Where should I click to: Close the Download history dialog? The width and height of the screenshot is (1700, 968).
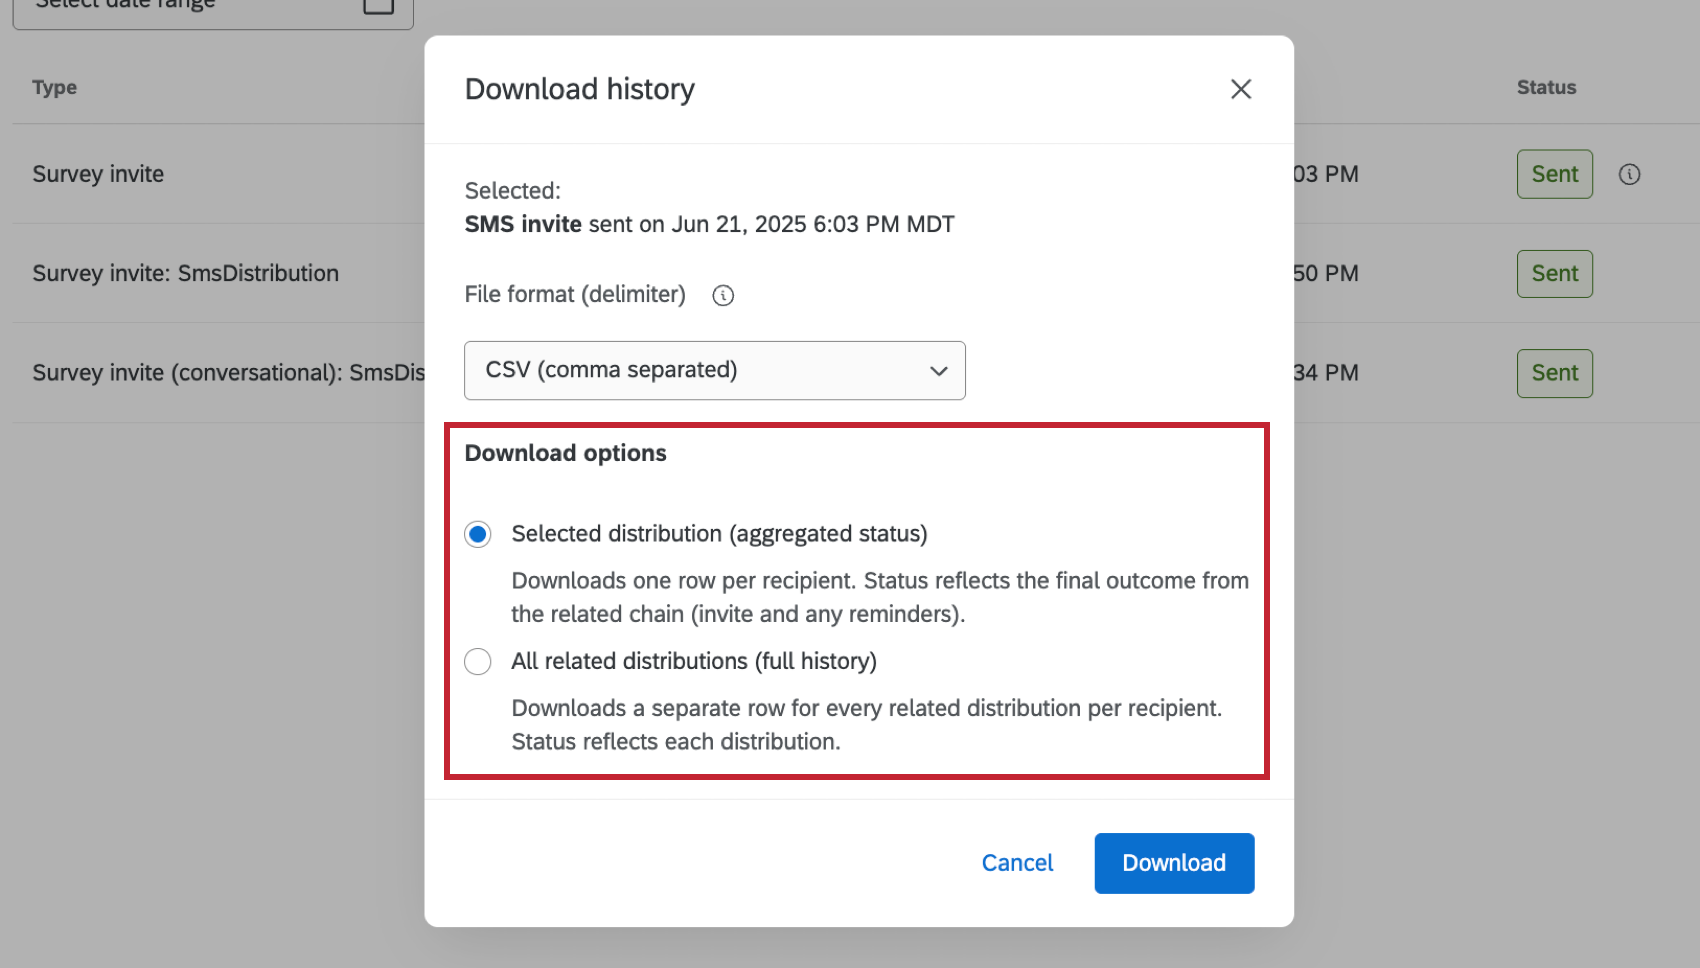click(1241, 89)
